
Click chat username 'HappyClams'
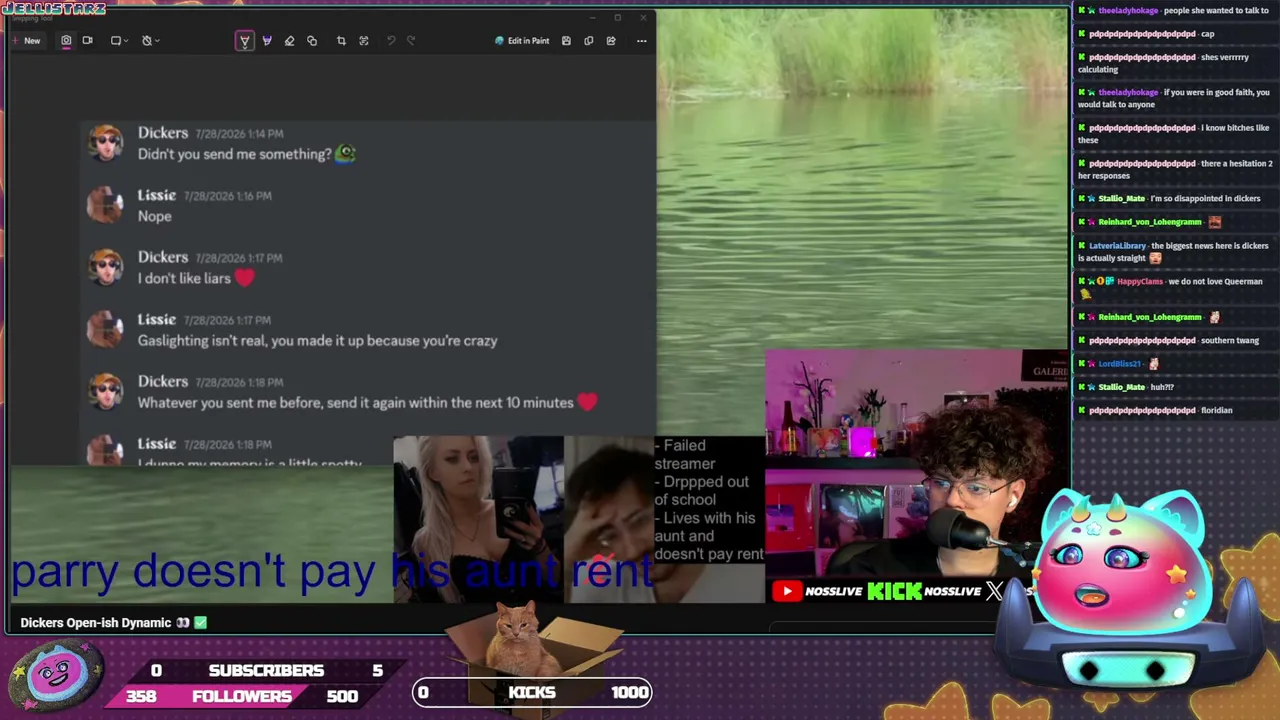click(x=1140, y=281)
